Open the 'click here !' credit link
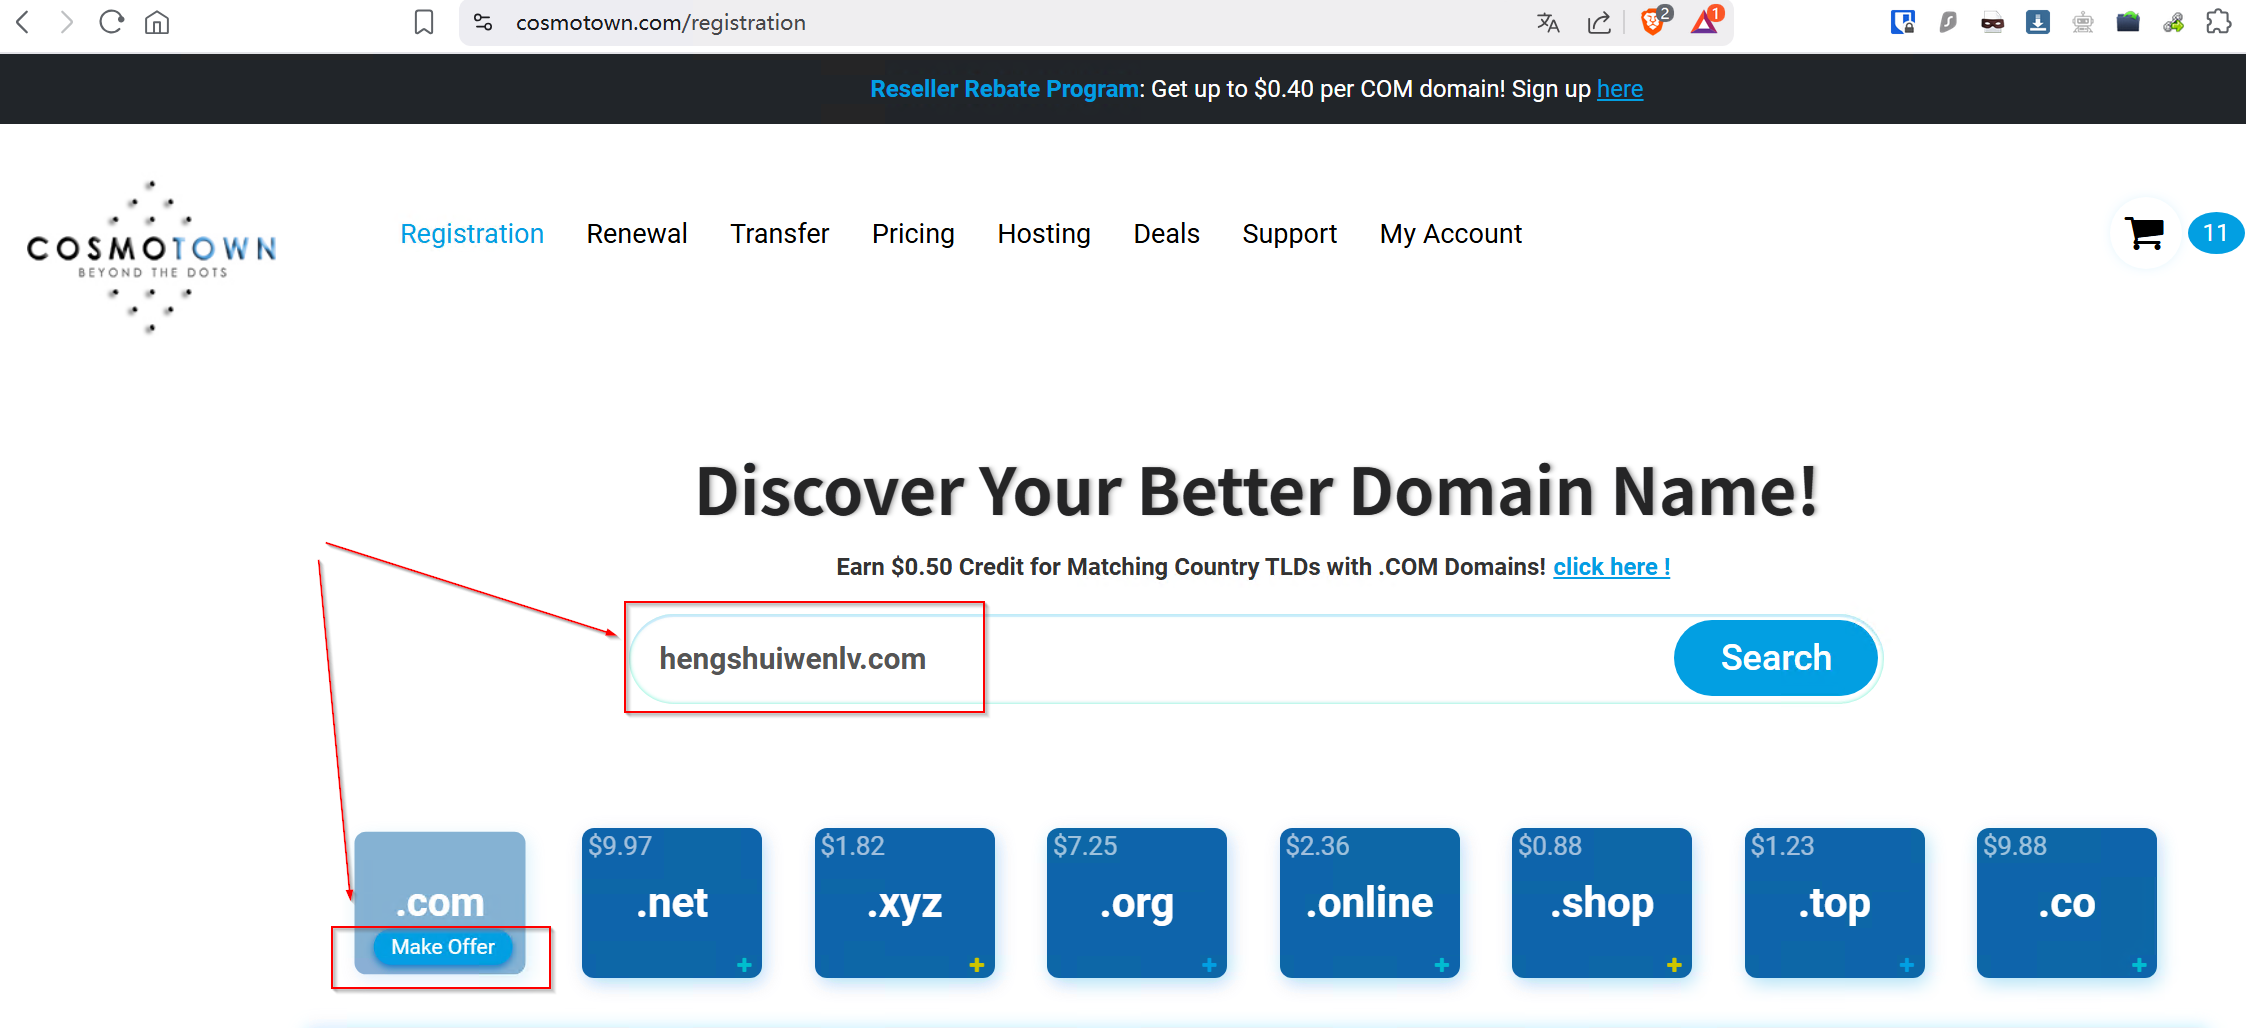This screenshot has width=2246, height=1028. coord(1612,567)
